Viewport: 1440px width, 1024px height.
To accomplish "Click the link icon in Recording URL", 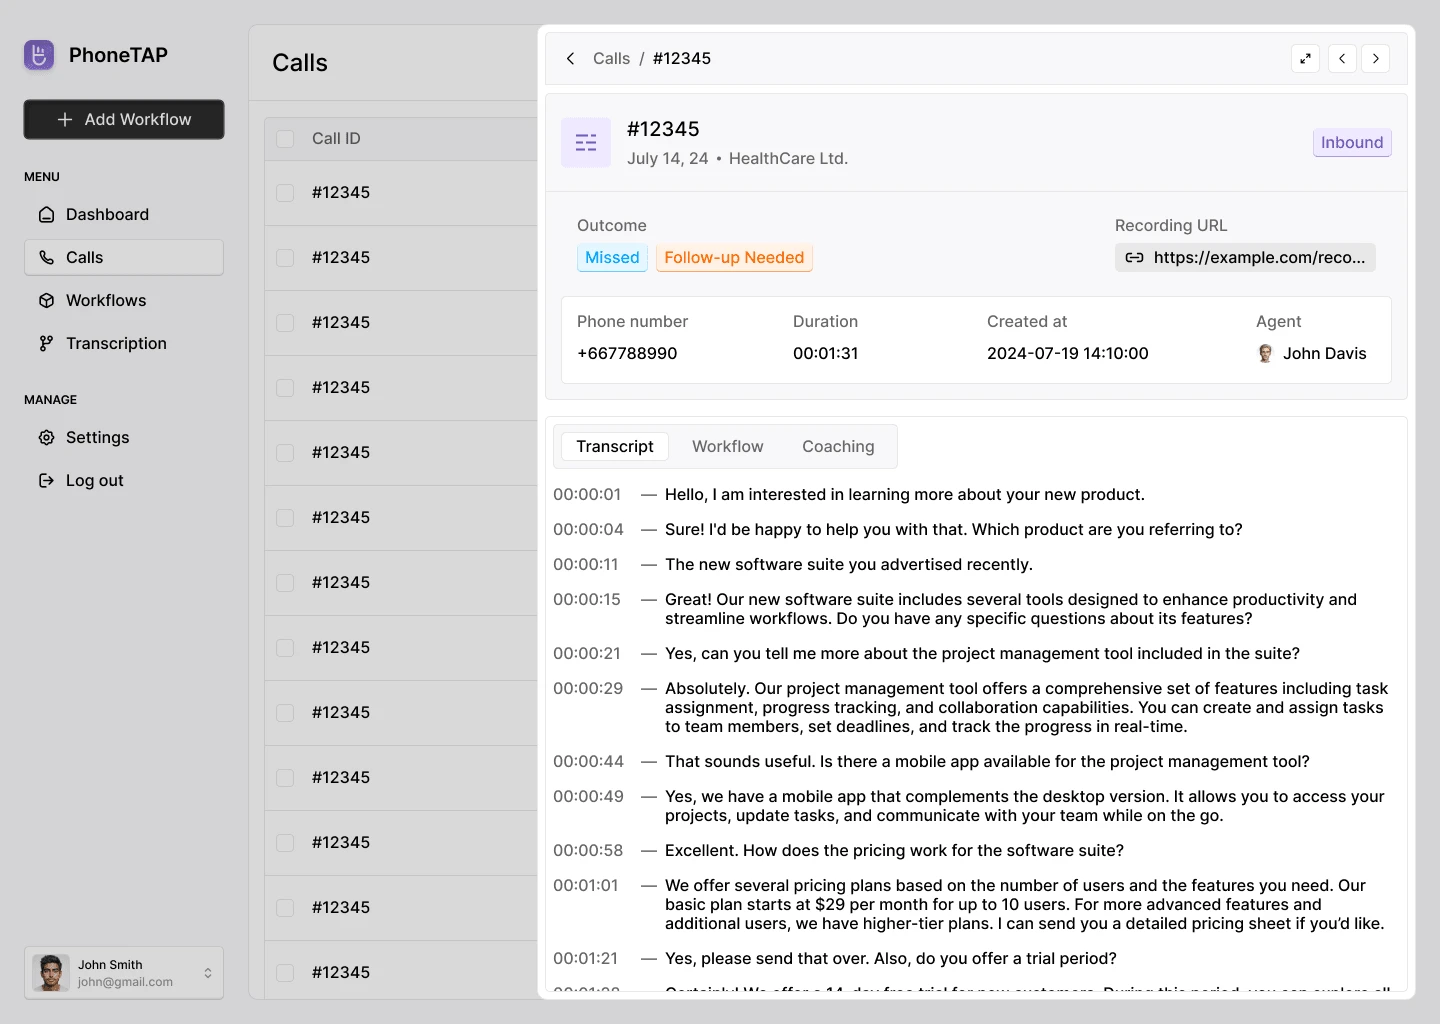I will point(1134,258).
